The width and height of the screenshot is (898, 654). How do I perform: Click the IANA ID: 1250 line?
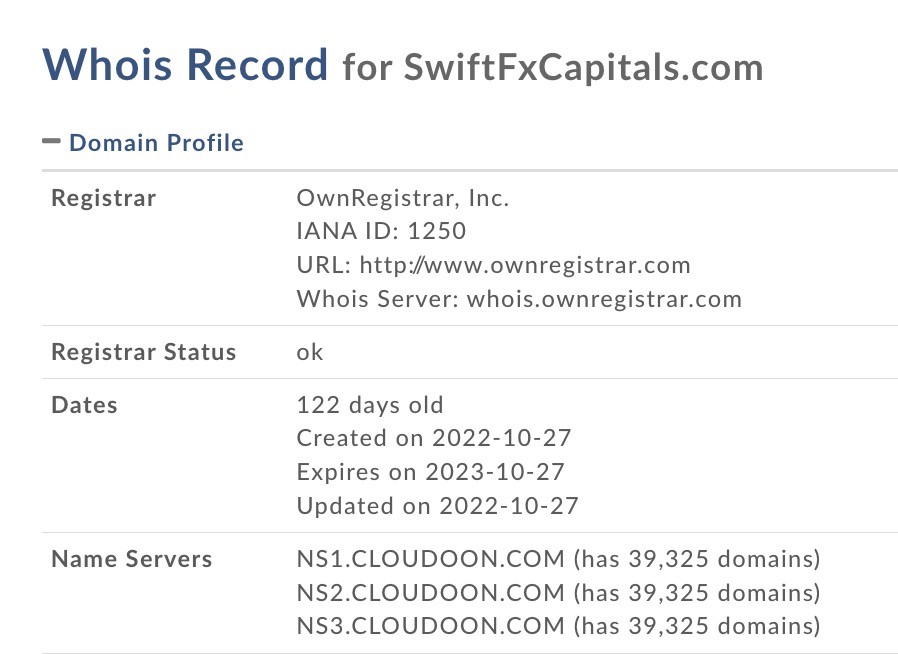(x=381, y=231)
